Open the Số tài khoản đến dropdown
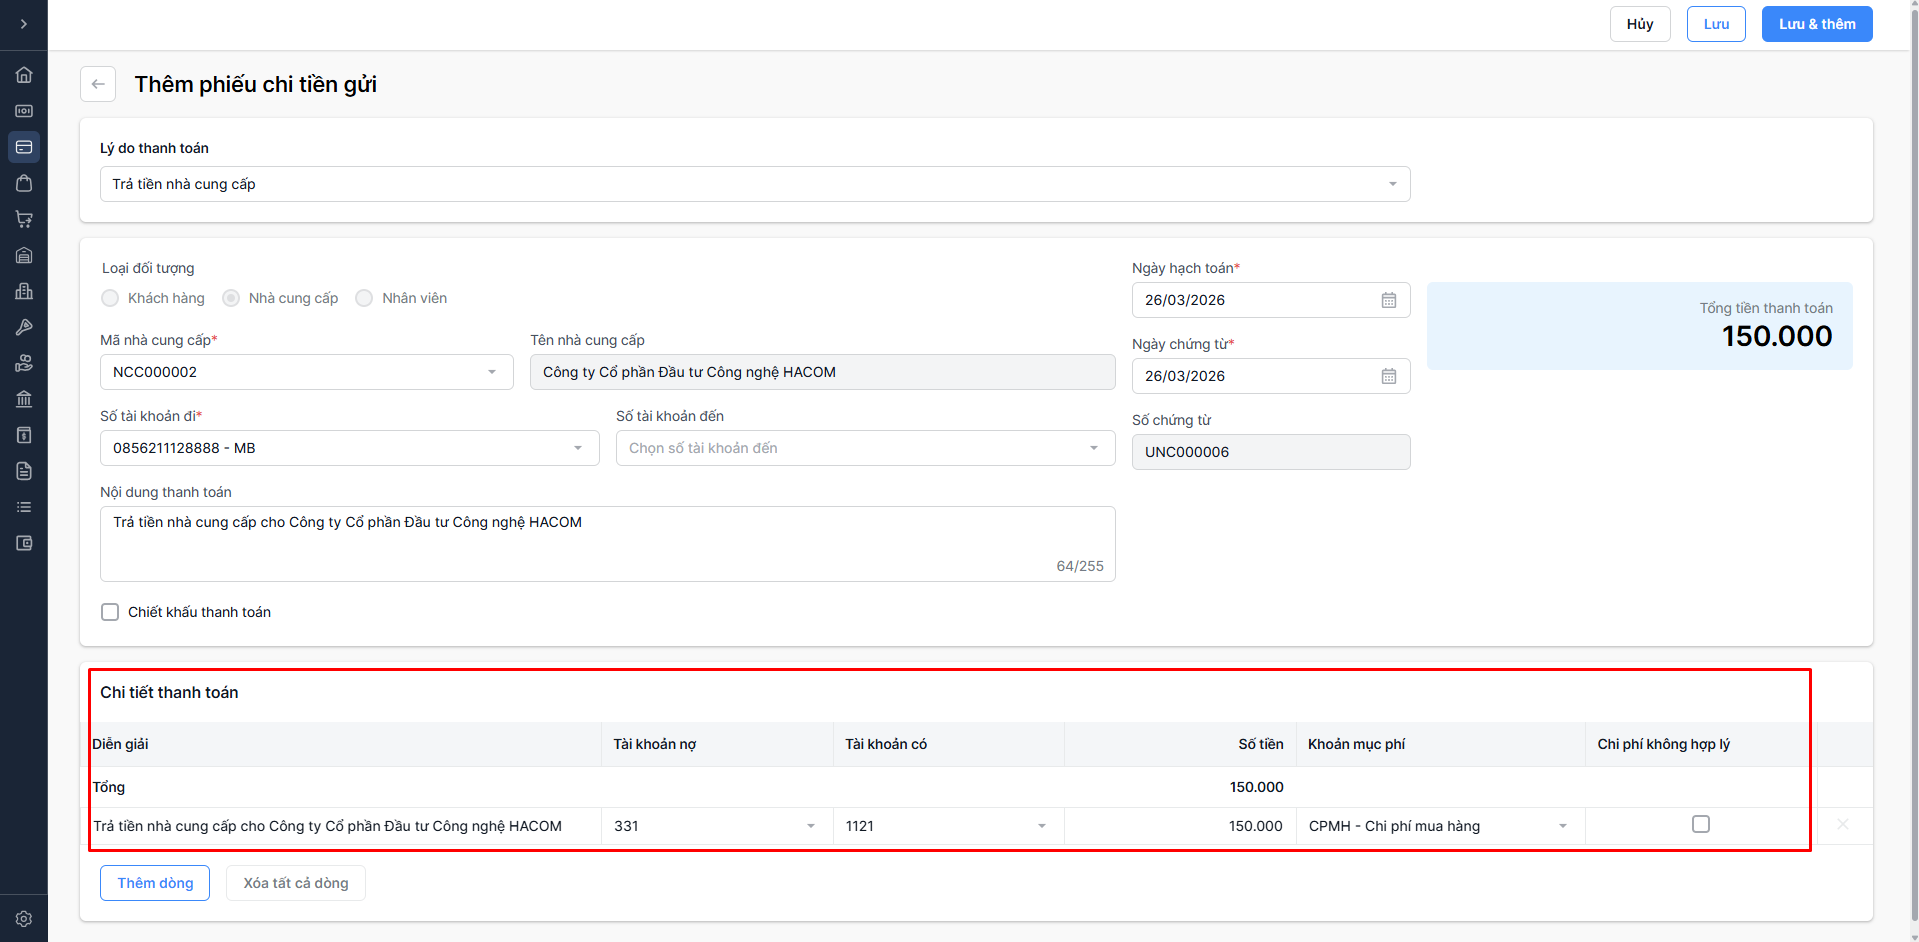 [865, 448]
